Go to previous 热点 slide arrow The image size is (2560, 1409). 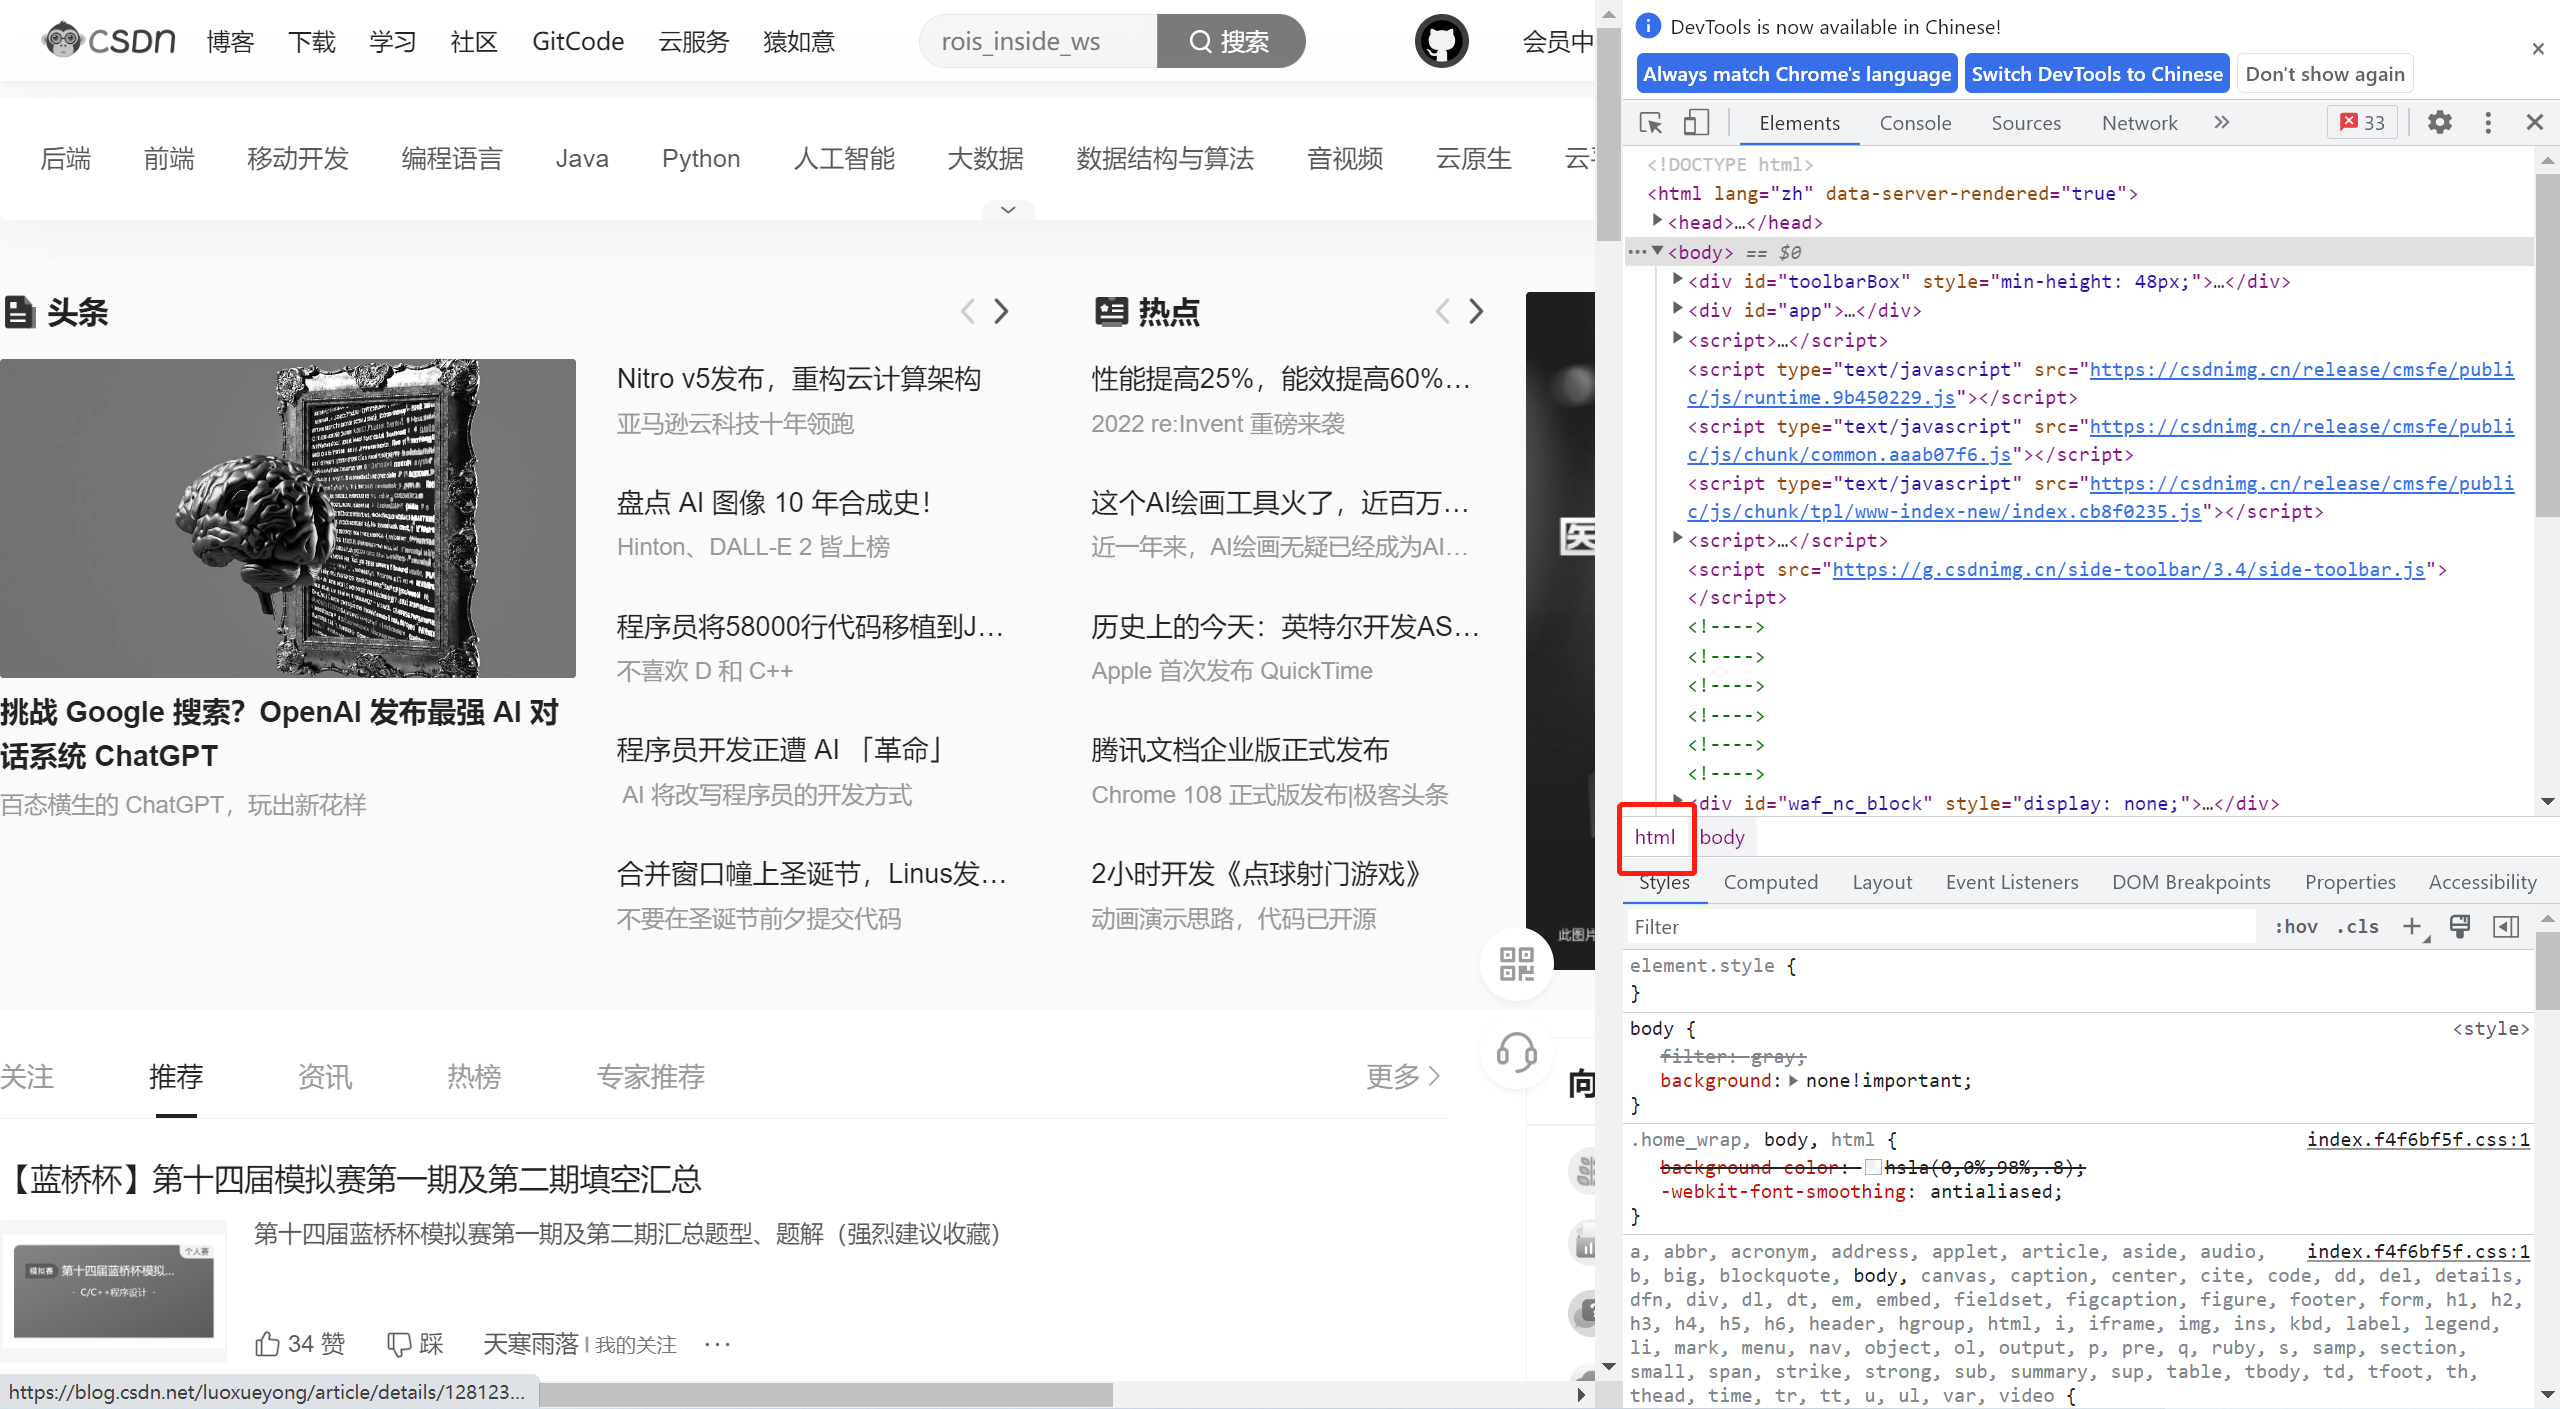click(x=1442, y=312)
